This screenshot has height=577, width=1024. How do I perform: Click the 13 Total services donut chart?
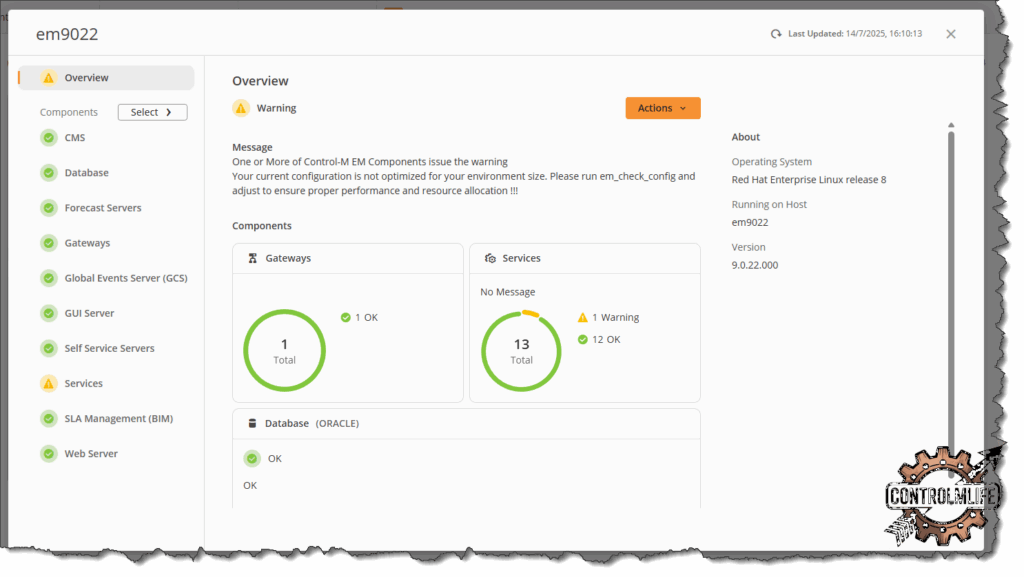[521, 350]
